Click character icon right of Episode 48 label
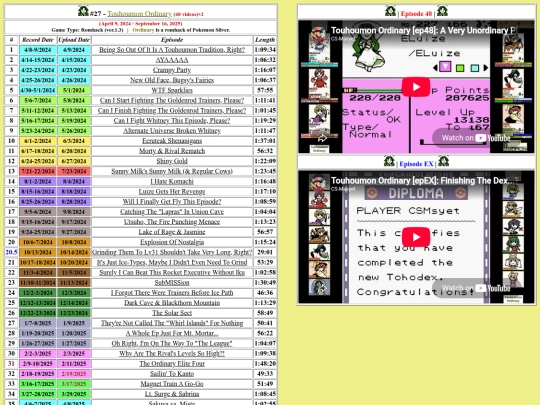Screen dimensions: 540x405 point(442,11)
